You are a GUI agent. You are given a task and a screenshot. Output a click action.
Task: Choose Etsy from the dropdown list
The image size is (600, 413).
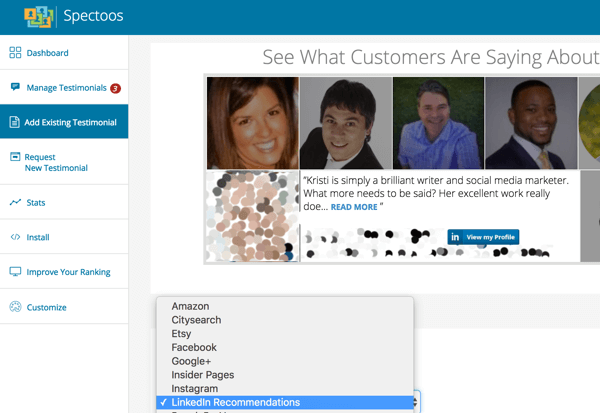285,334
